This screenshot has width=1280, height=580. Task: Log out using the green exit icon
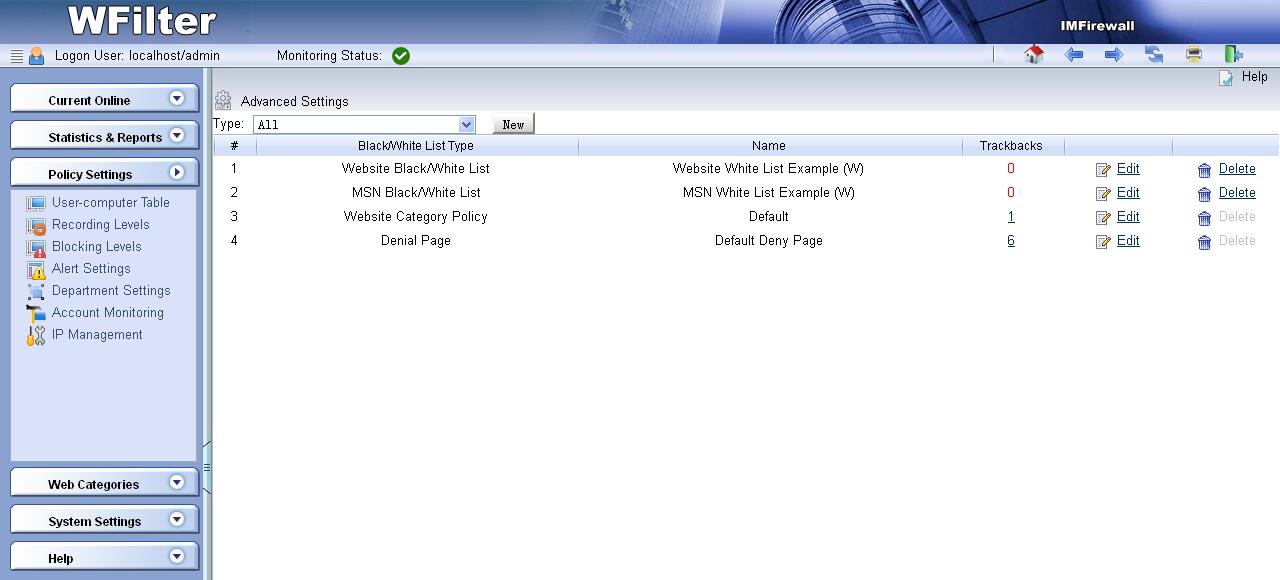pyautogui.click(x=1233, y=55)
